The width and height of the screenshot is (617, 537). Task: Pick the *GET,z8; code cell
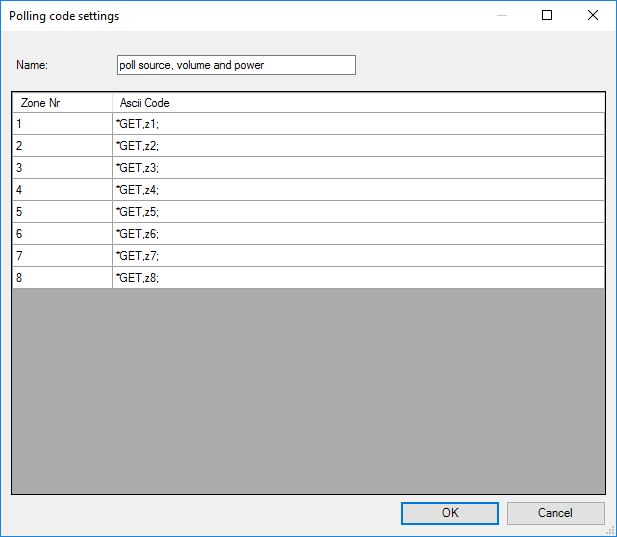[x=358, y=278]
